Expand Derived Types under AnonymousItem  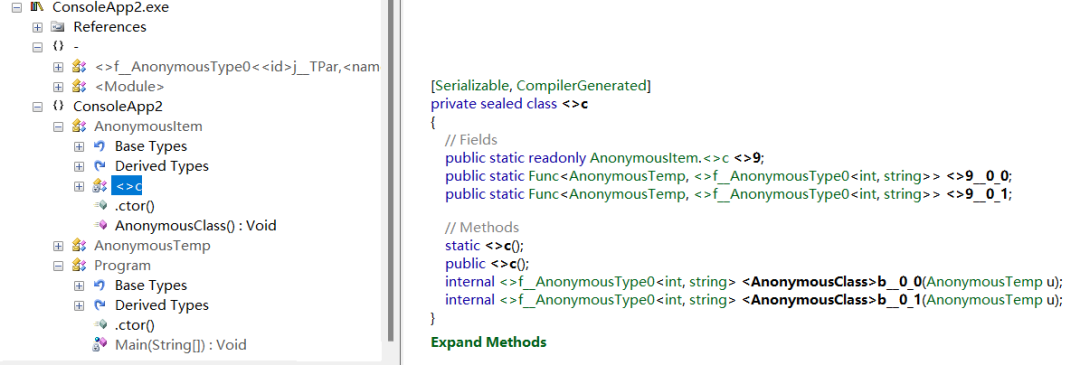point(79,166)
